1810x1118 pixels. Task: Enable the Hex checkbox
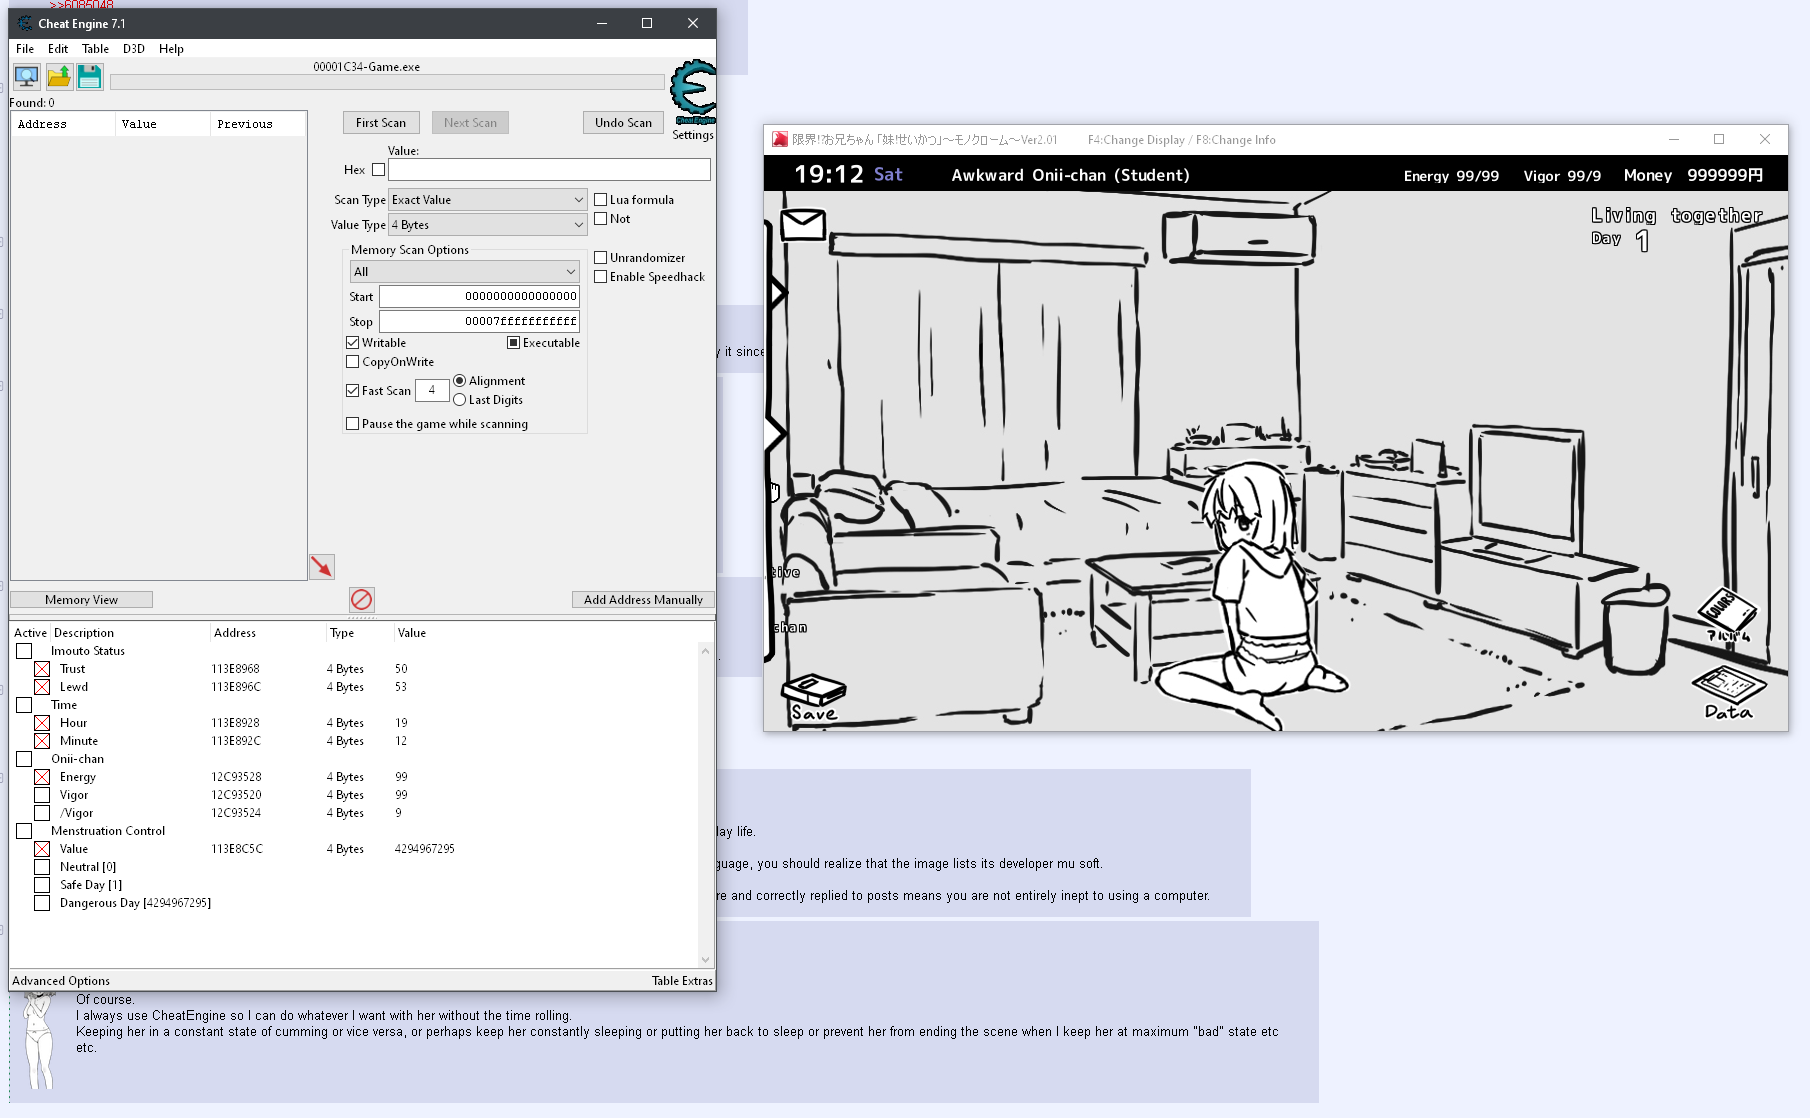click(x=378, y=170)
